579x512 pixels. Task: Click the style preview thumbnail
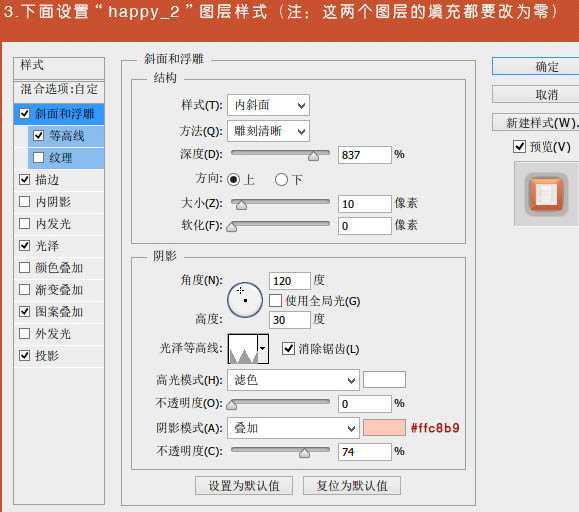[x=546, y=194]
